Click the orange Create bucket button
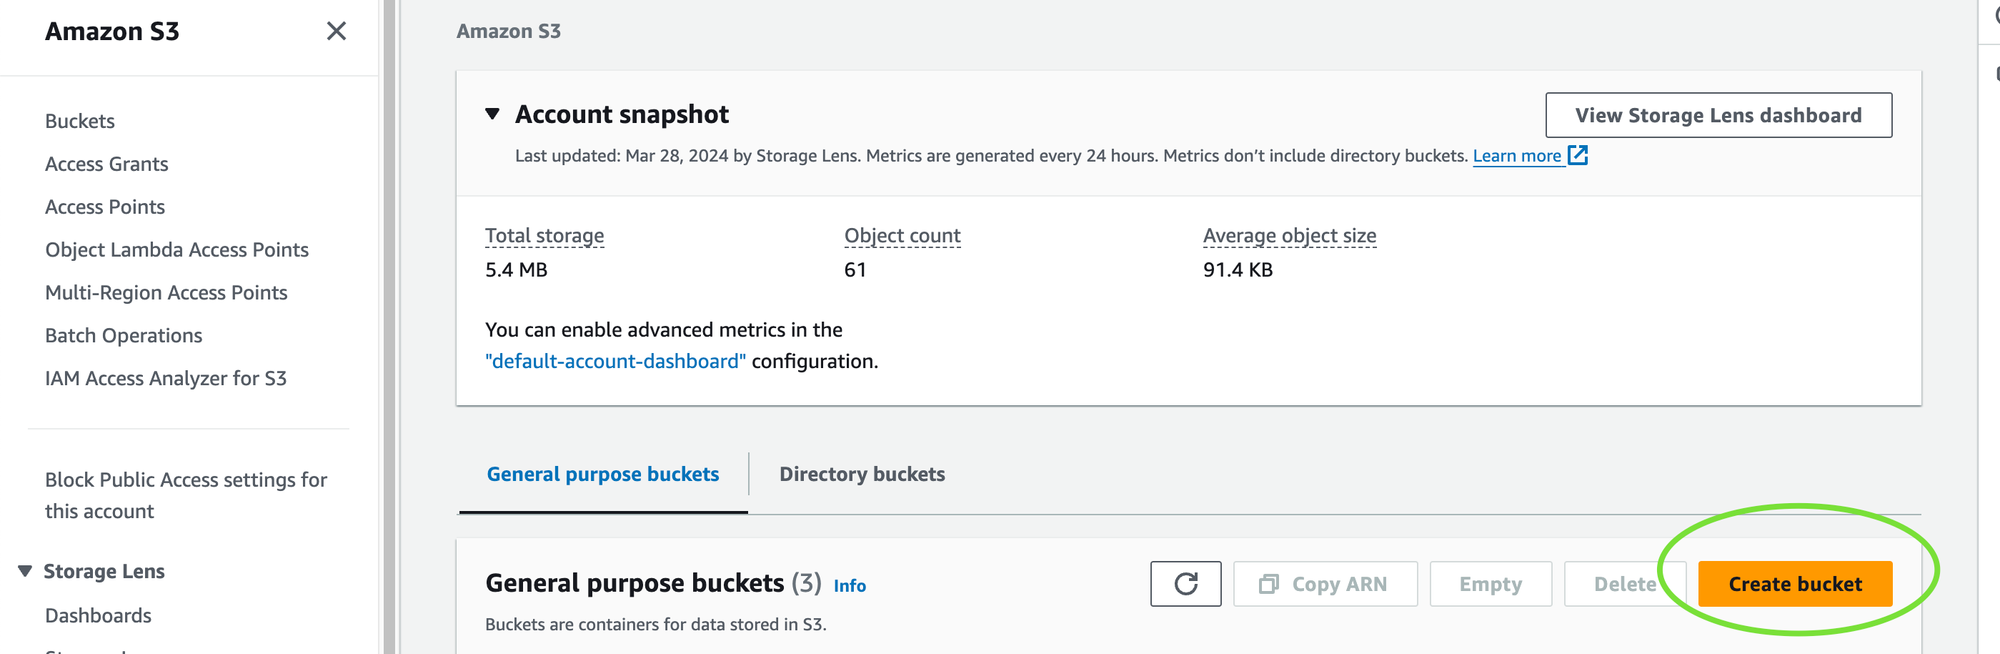Viewport: 2000px width, 654px height. [x=1794, y=584]
